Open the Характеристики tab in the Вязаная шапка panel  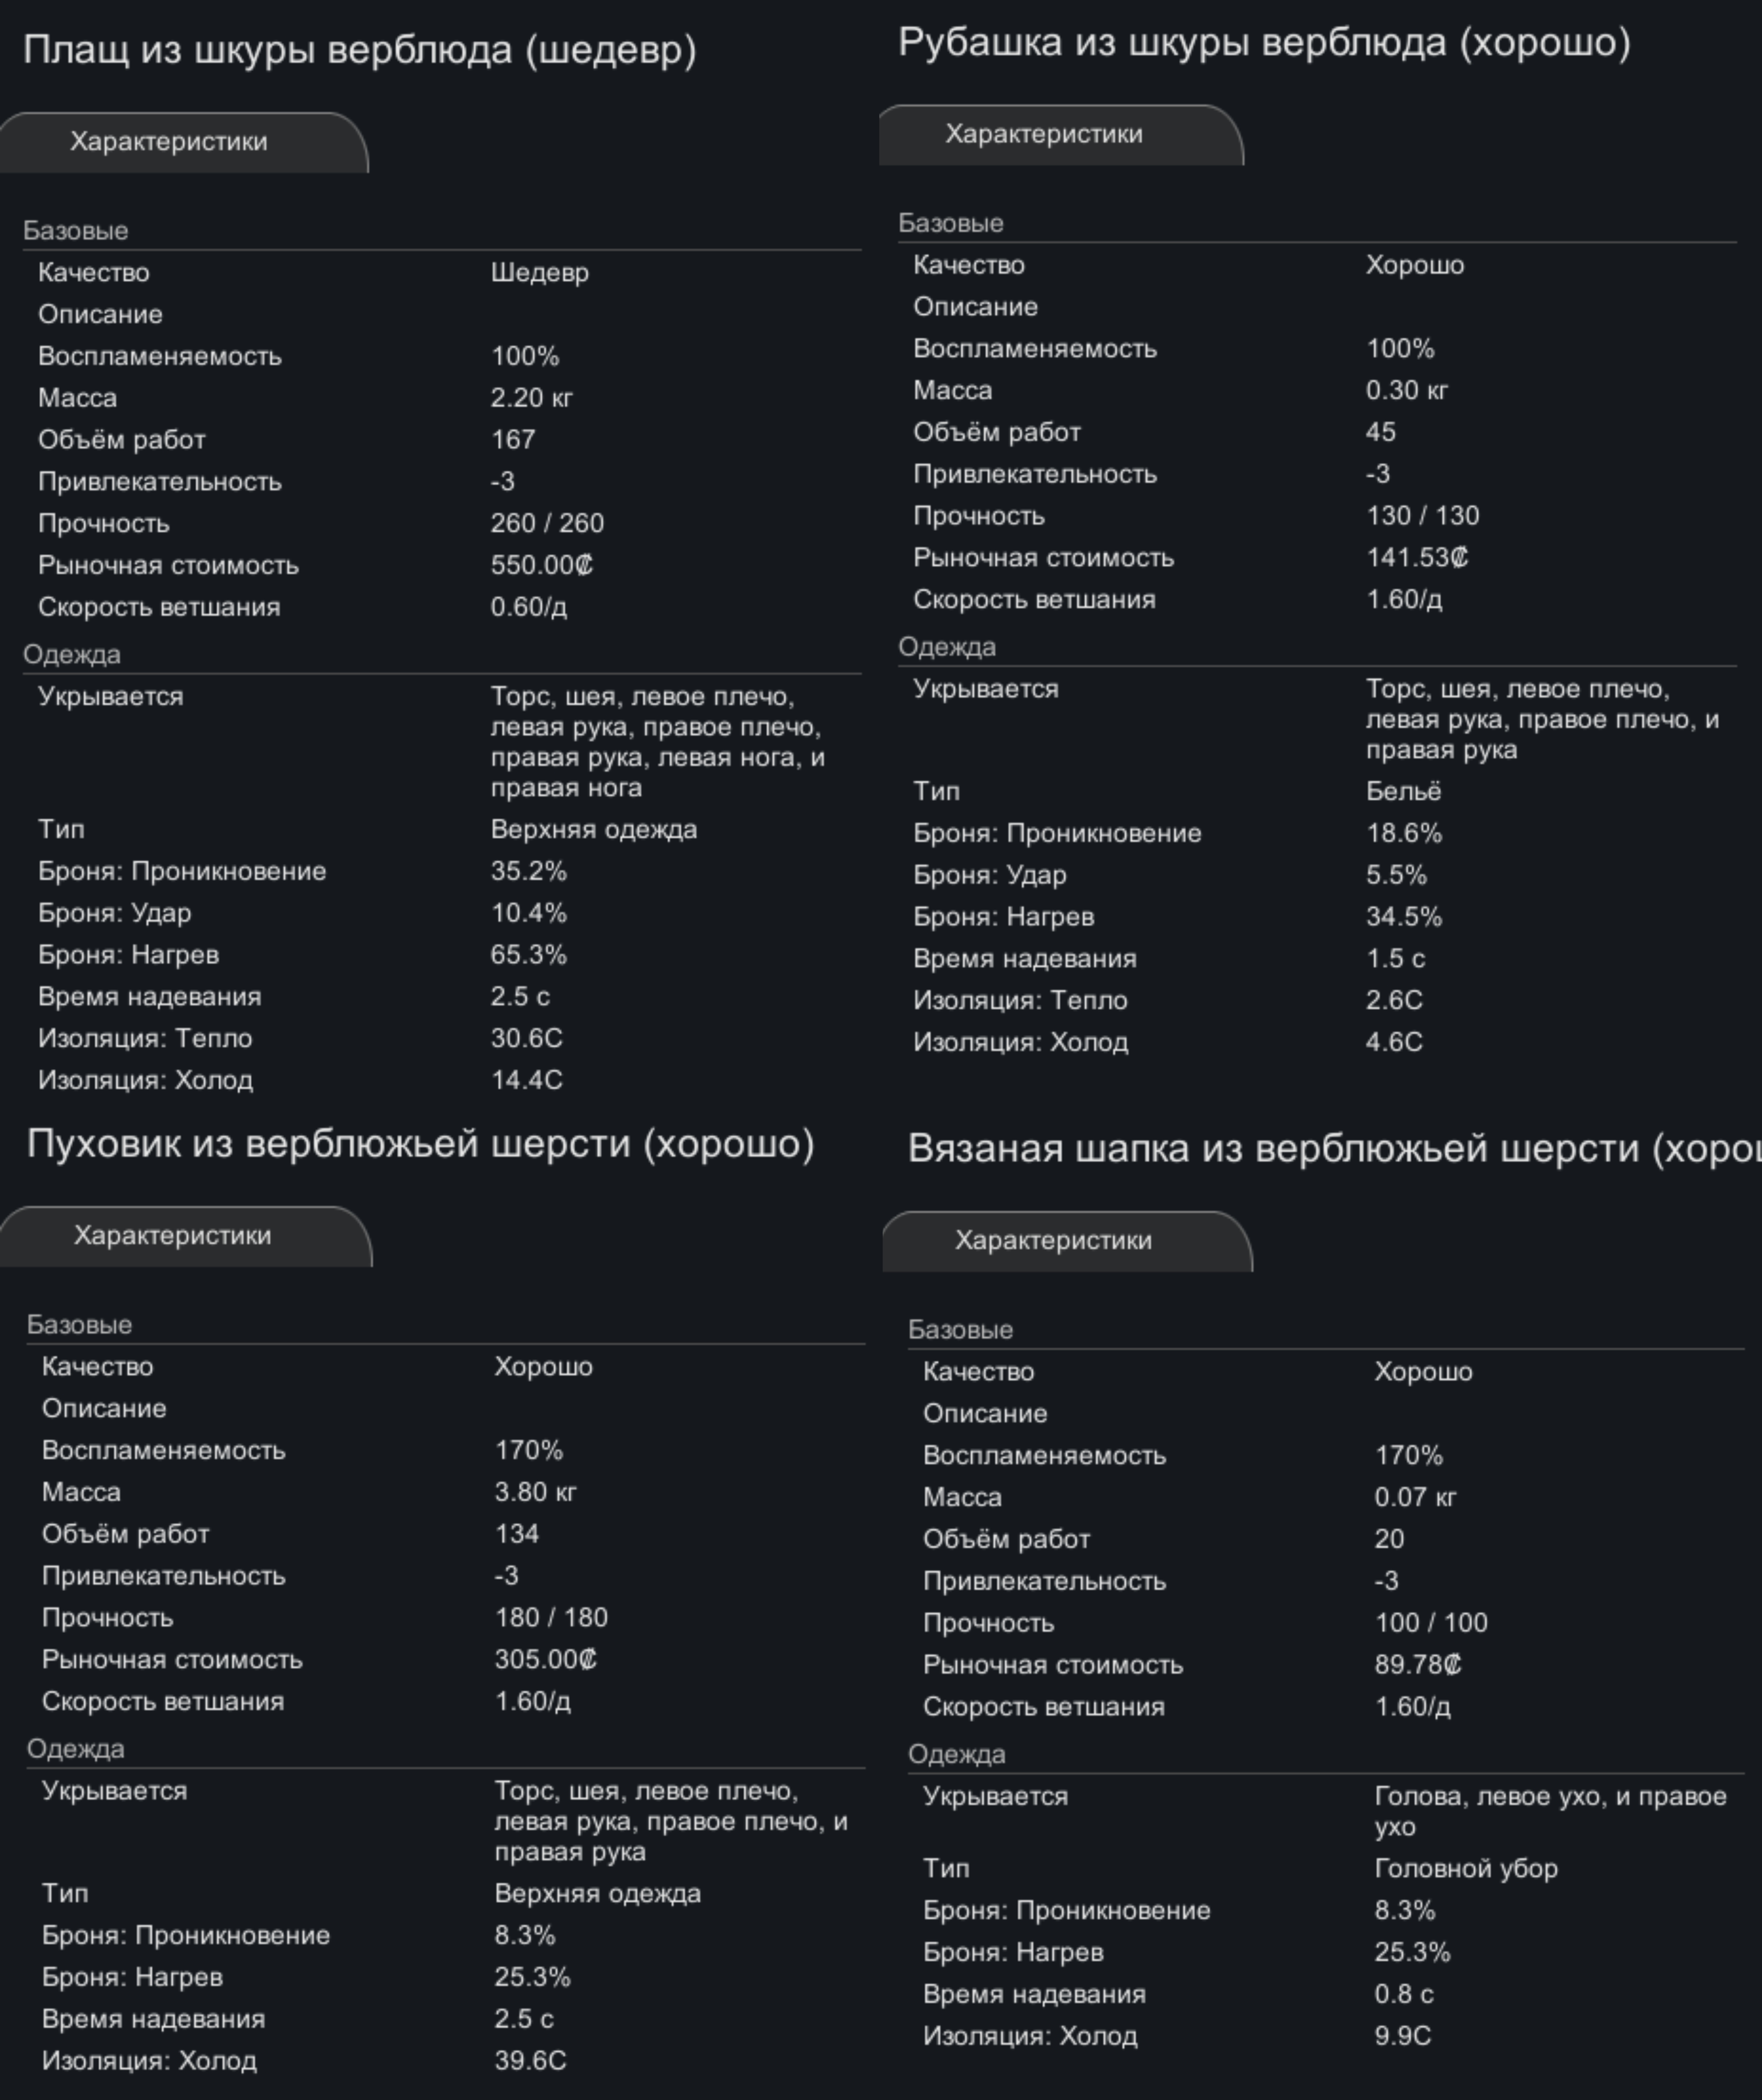(x=1054, y=1241)
